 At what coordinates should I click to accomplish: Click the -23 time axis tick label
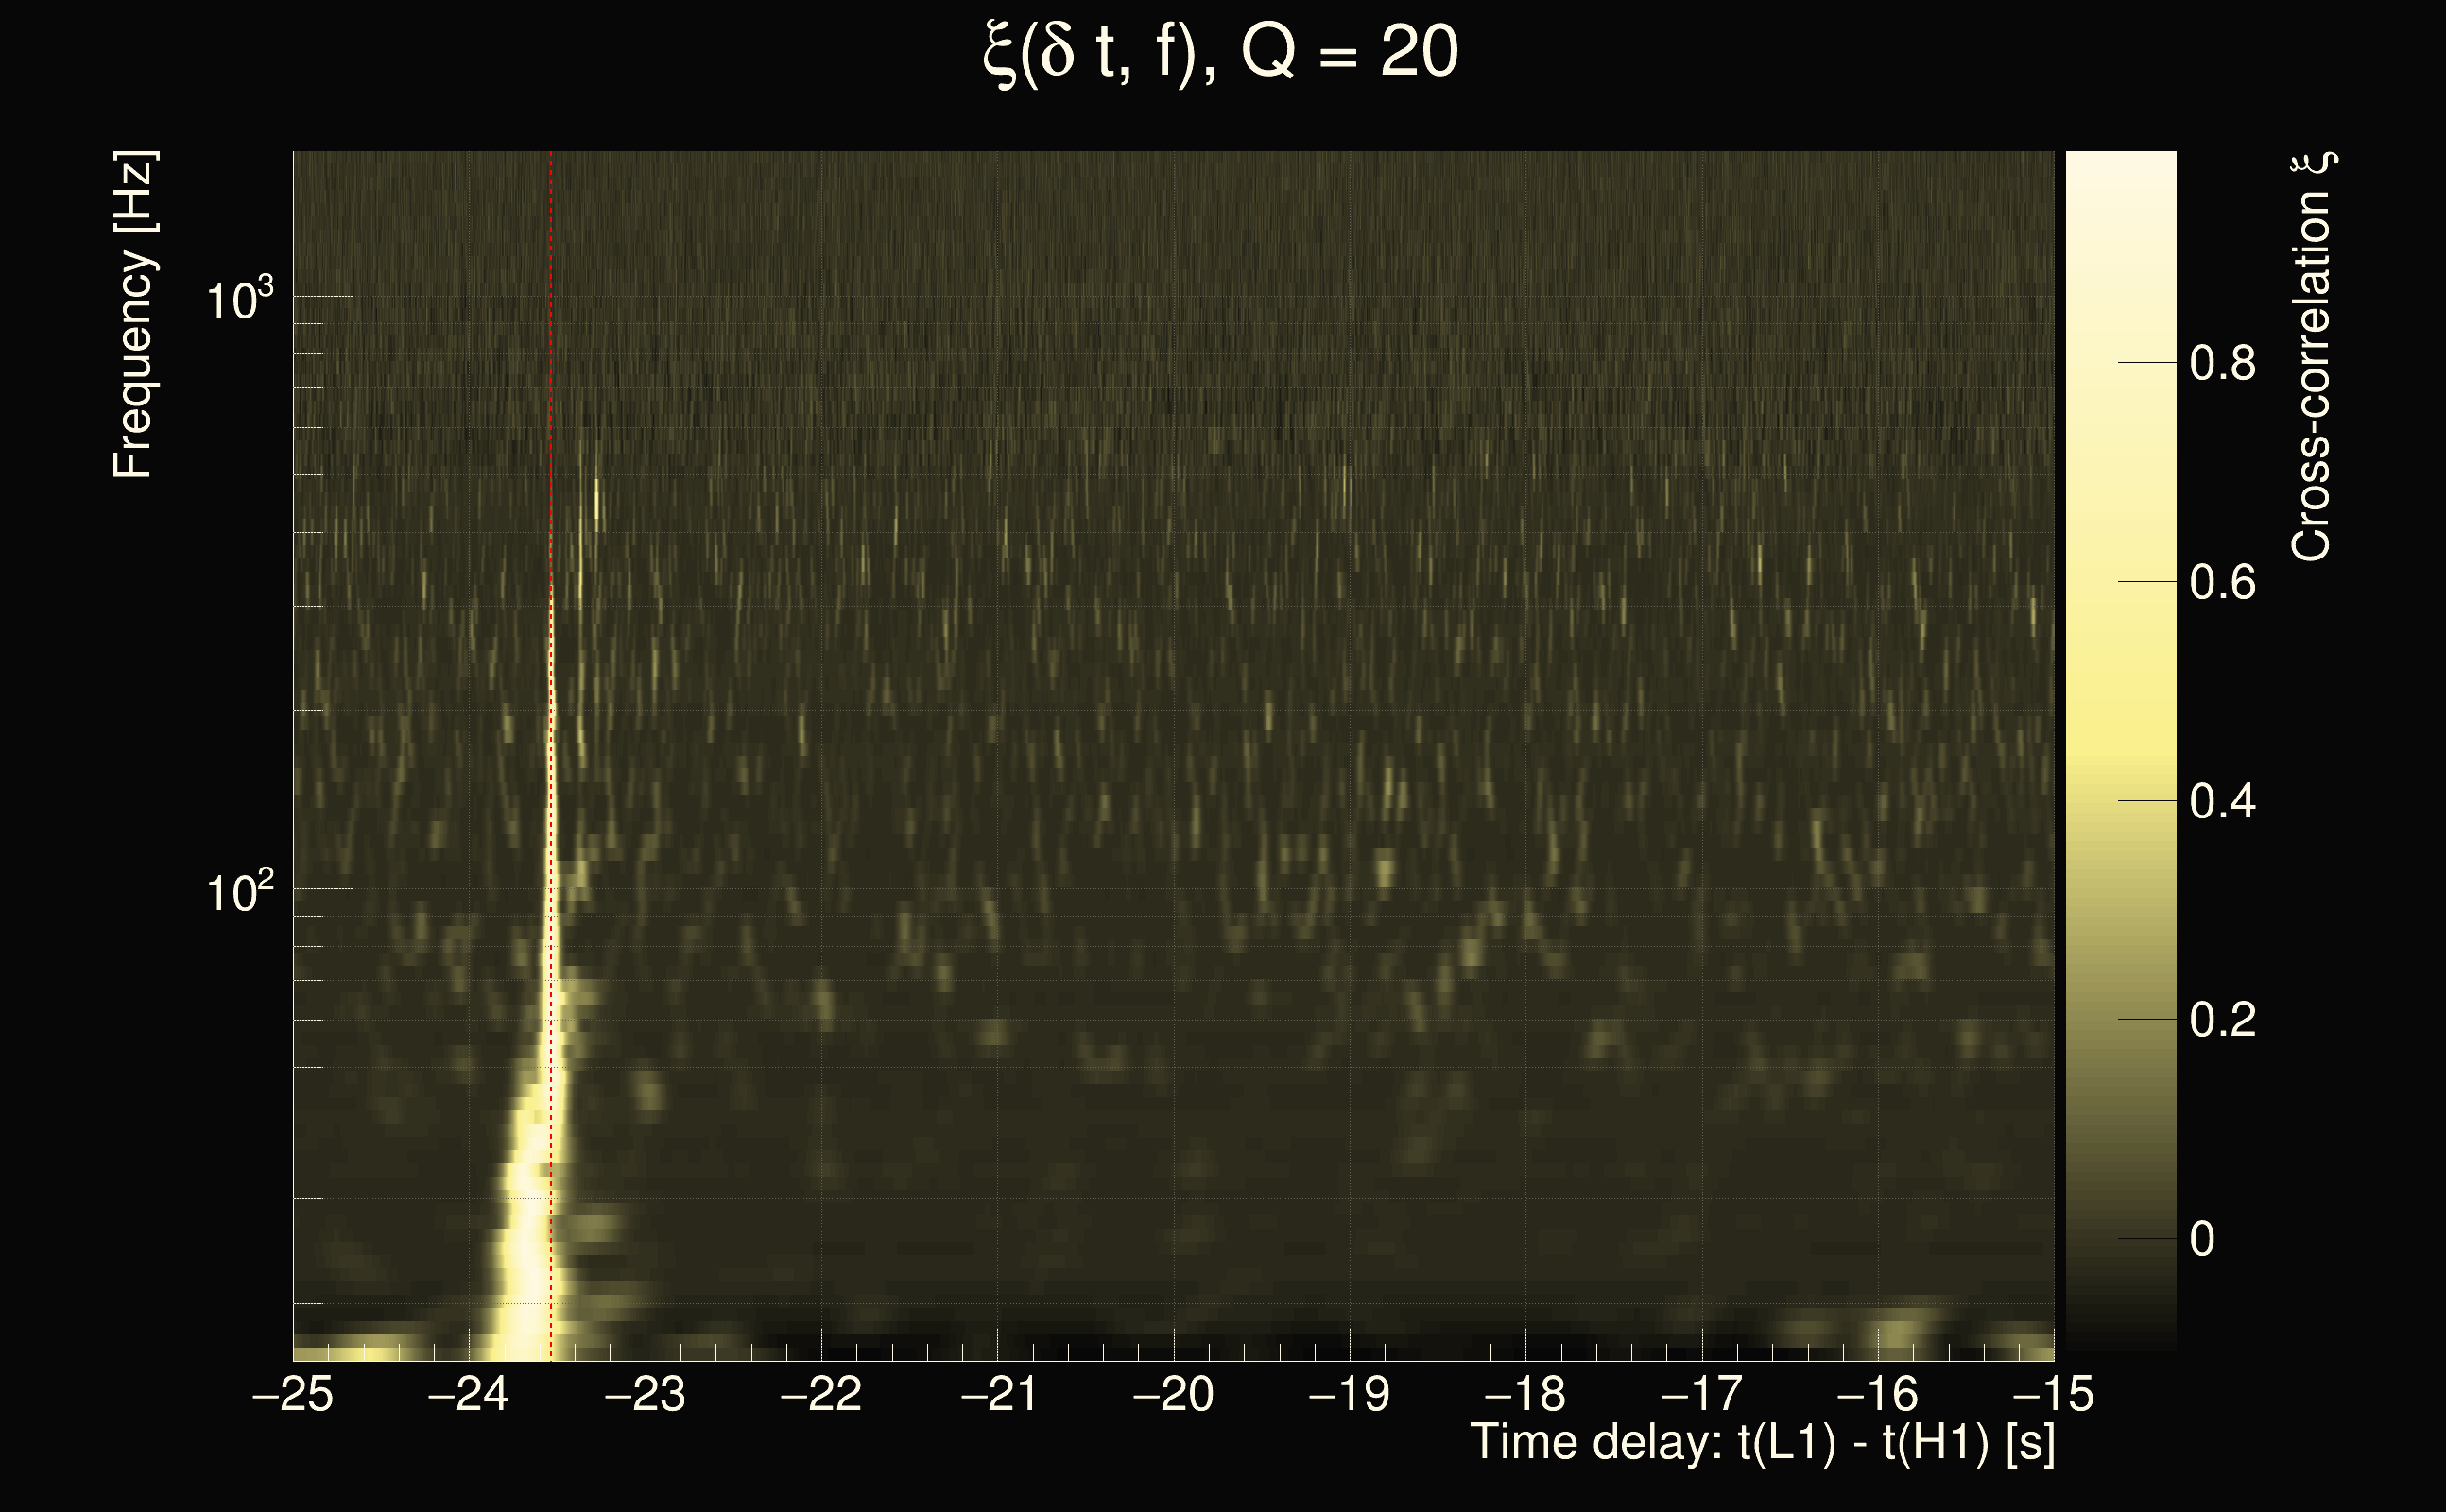pos(645,1394)
